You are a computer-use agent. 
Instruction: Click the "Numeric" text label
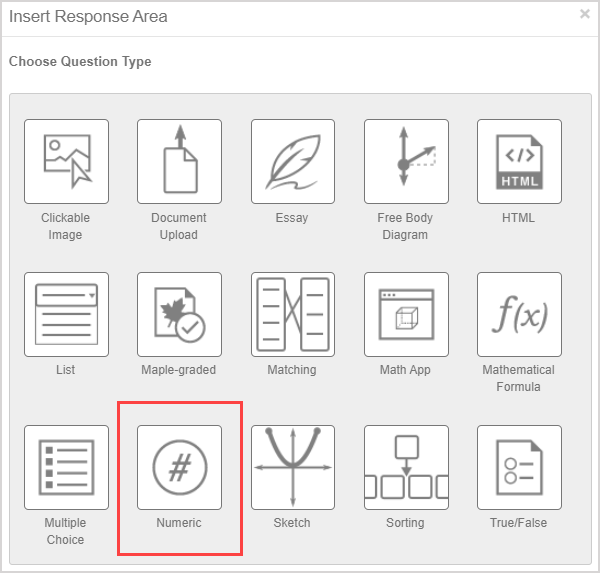point(179,523)
